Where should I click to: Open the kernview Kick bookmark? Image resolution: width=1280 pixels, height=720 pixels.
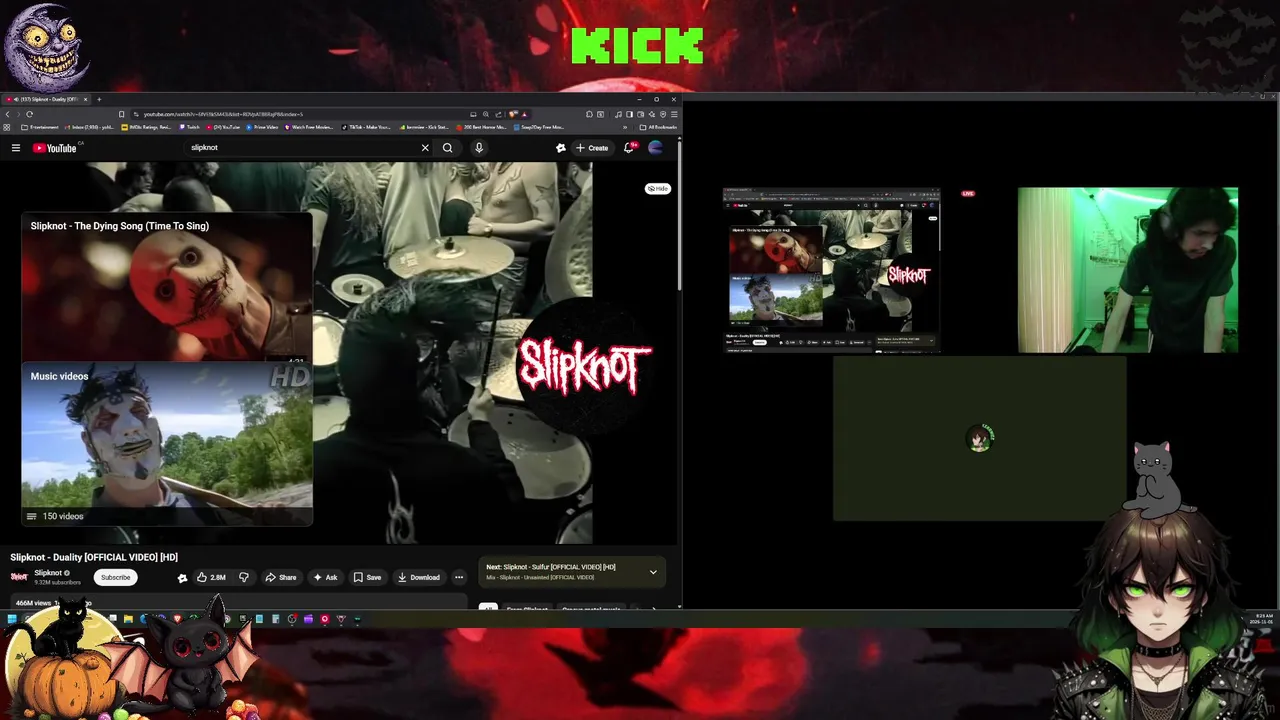(424, 127)
